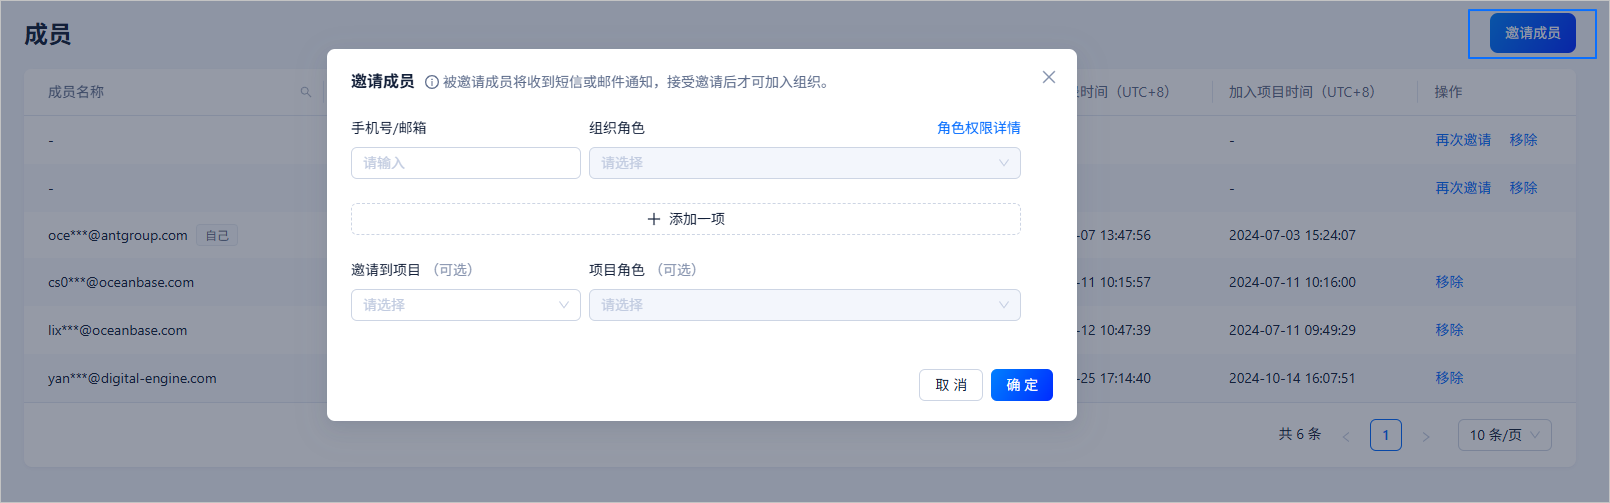Viewport: 1610px width, 503px height.
Task: Click 再次邀请 in the second member row
Action: tap(1463, 188)
